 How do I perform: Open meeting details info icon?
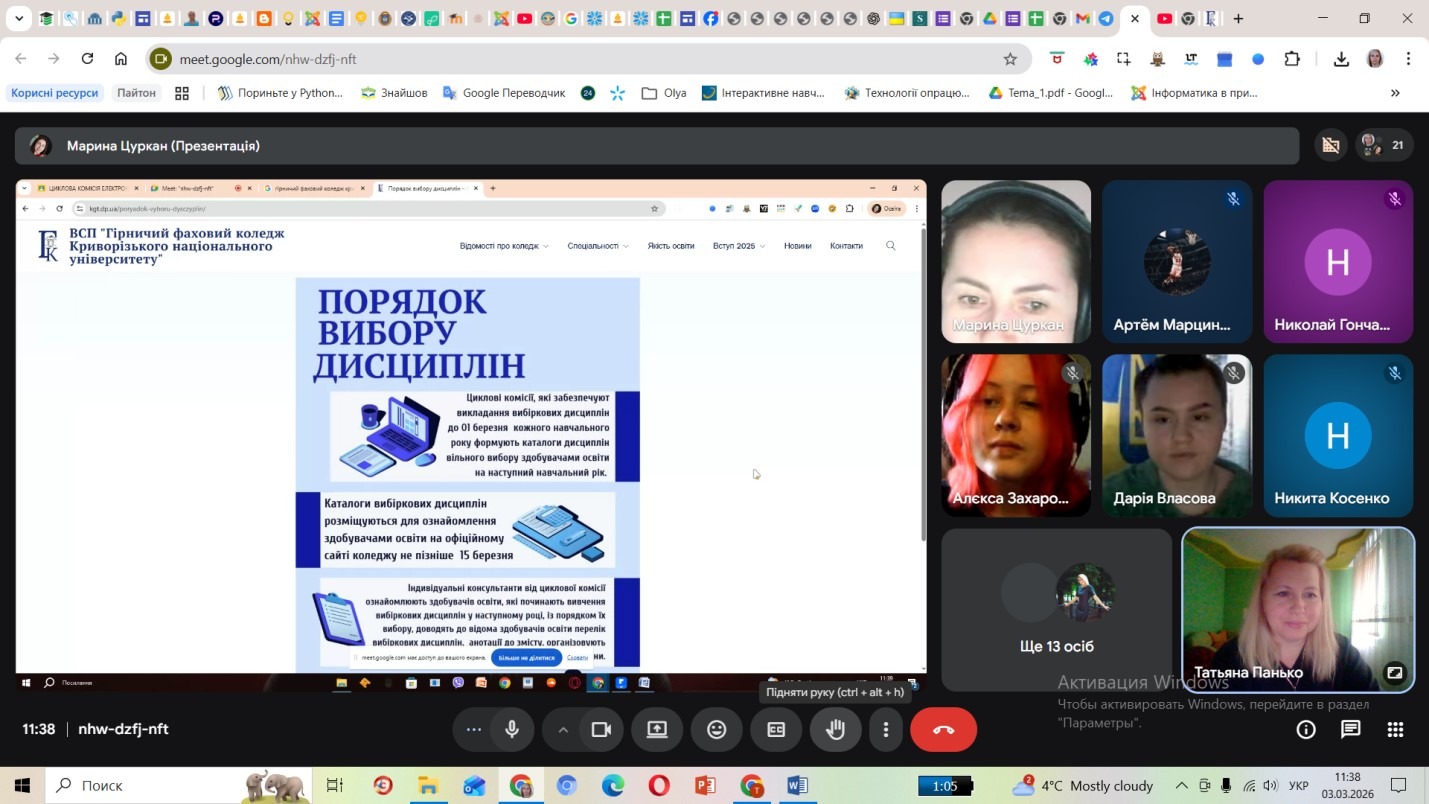[x=1305, y=730]
